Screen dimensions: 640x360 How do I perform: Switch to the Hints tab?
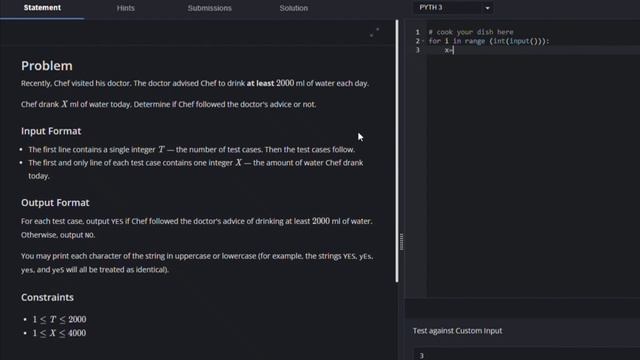coord(125,8)
